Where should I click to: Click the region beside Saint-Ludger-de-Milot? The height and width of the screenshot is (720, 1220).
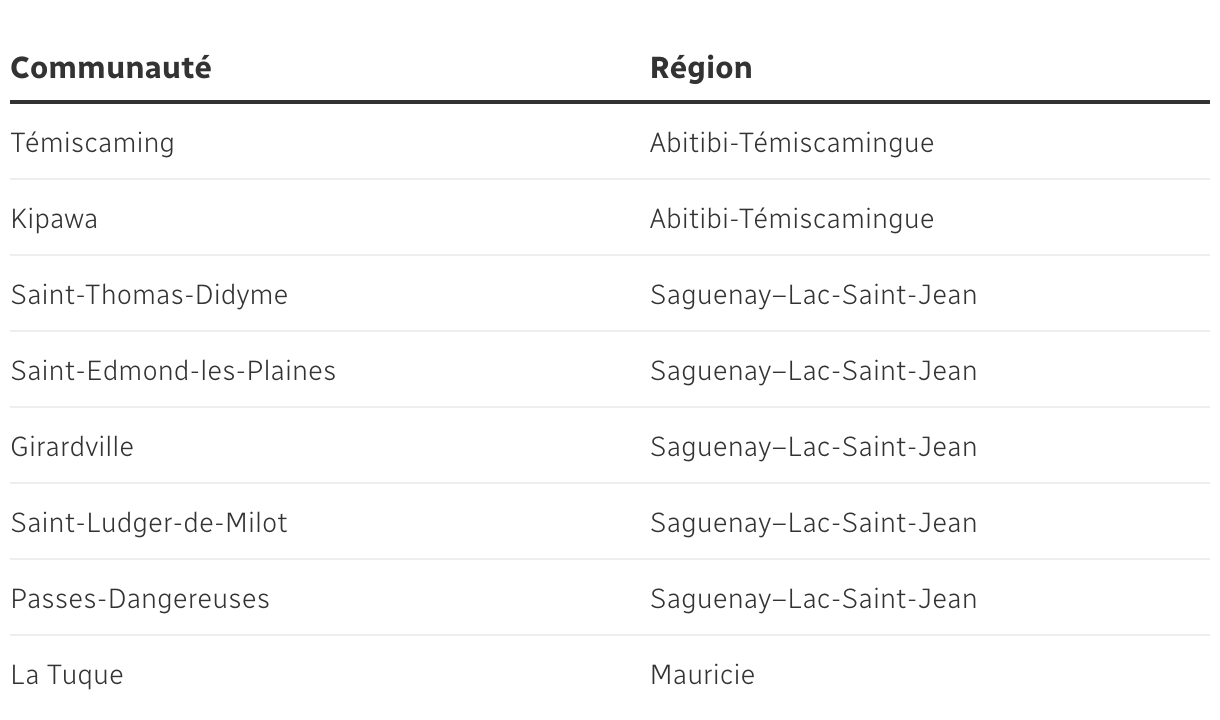pos(813,523)
